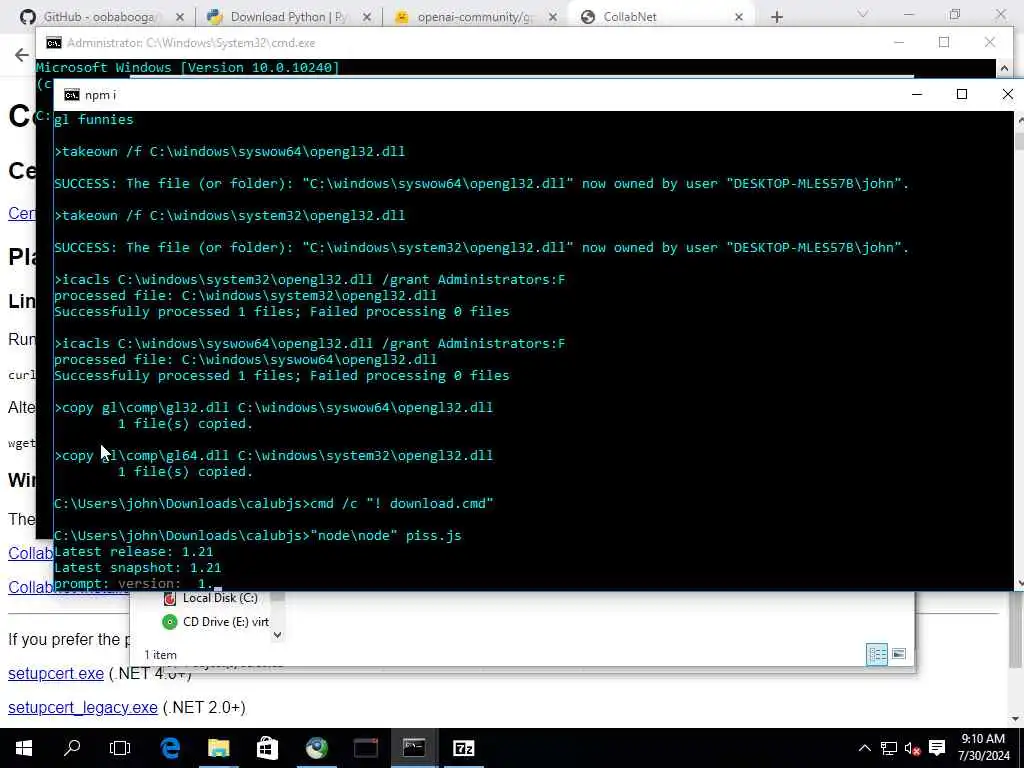Open a new browser tab

point(776,17)
